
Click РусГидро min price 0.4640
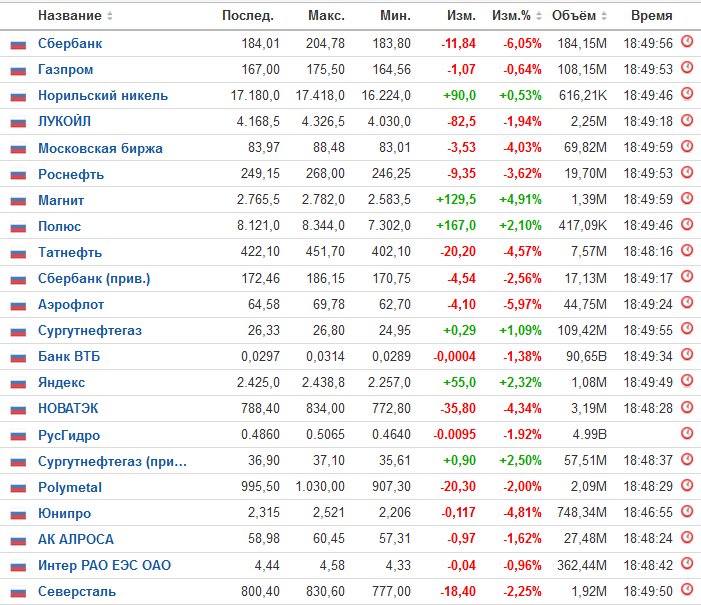click(x=391, y=434)
